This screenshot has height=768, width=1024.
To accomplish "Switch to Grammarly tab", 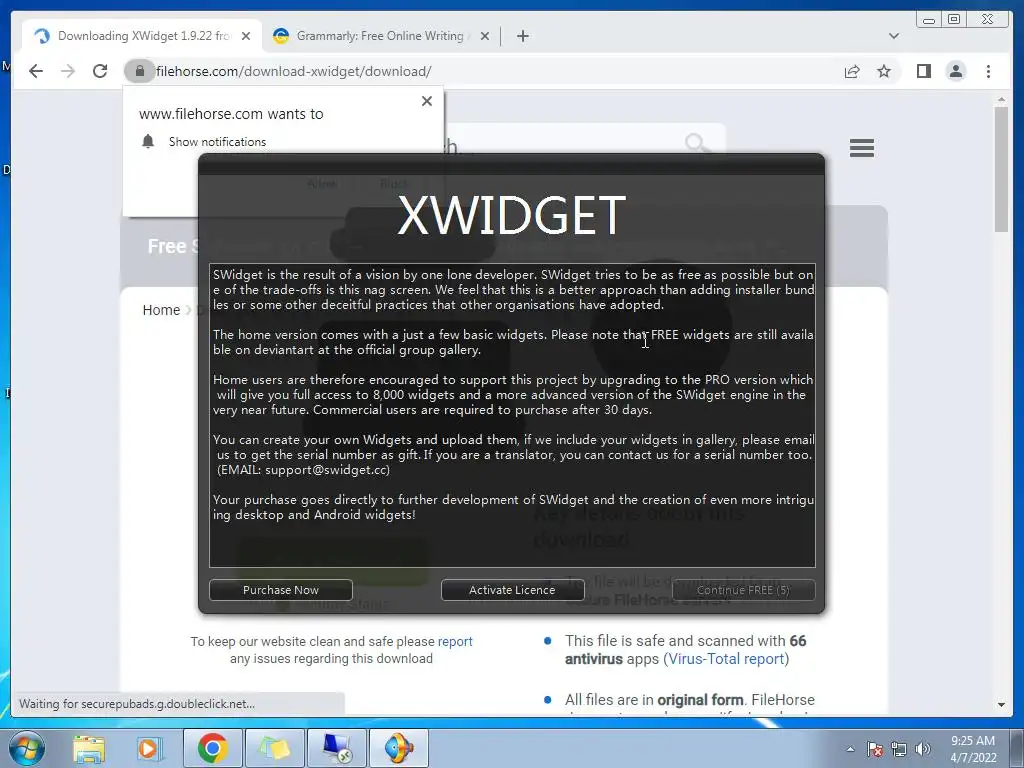I will click(380, 36).
